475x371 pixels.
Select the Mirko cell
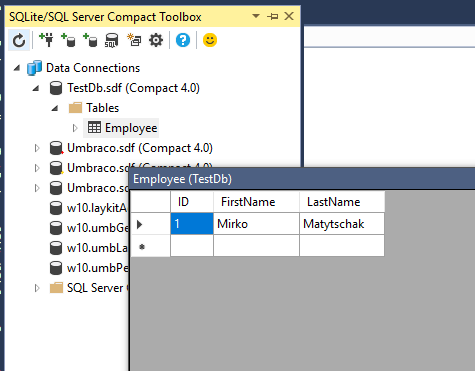pos(256,224)
